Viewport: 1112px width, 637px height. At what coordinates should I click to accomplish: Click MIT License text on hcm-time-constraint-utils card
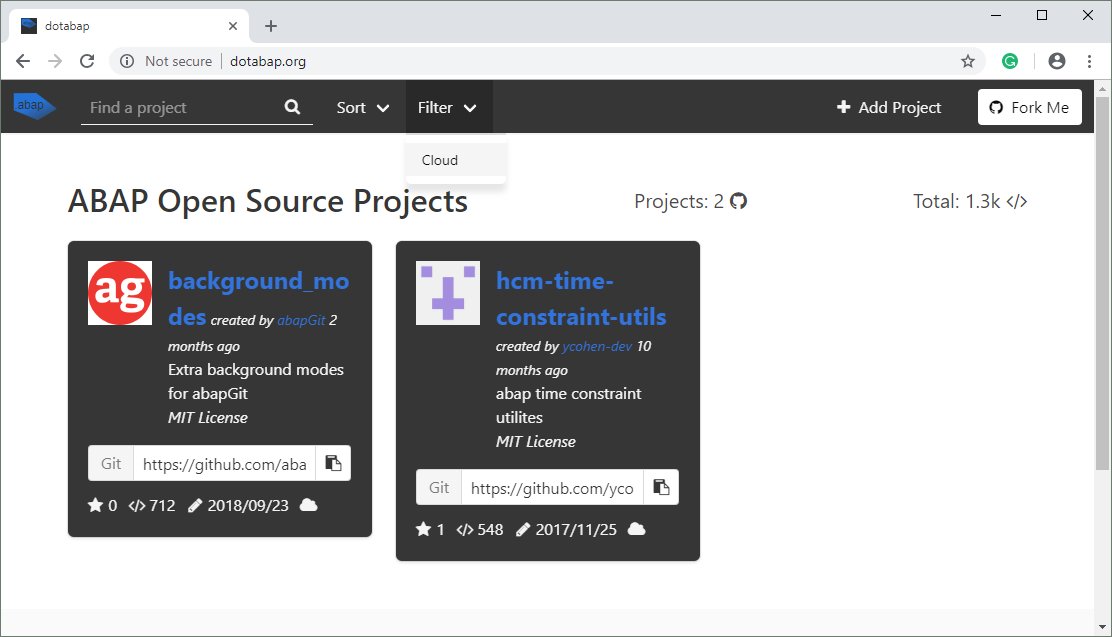535,442
